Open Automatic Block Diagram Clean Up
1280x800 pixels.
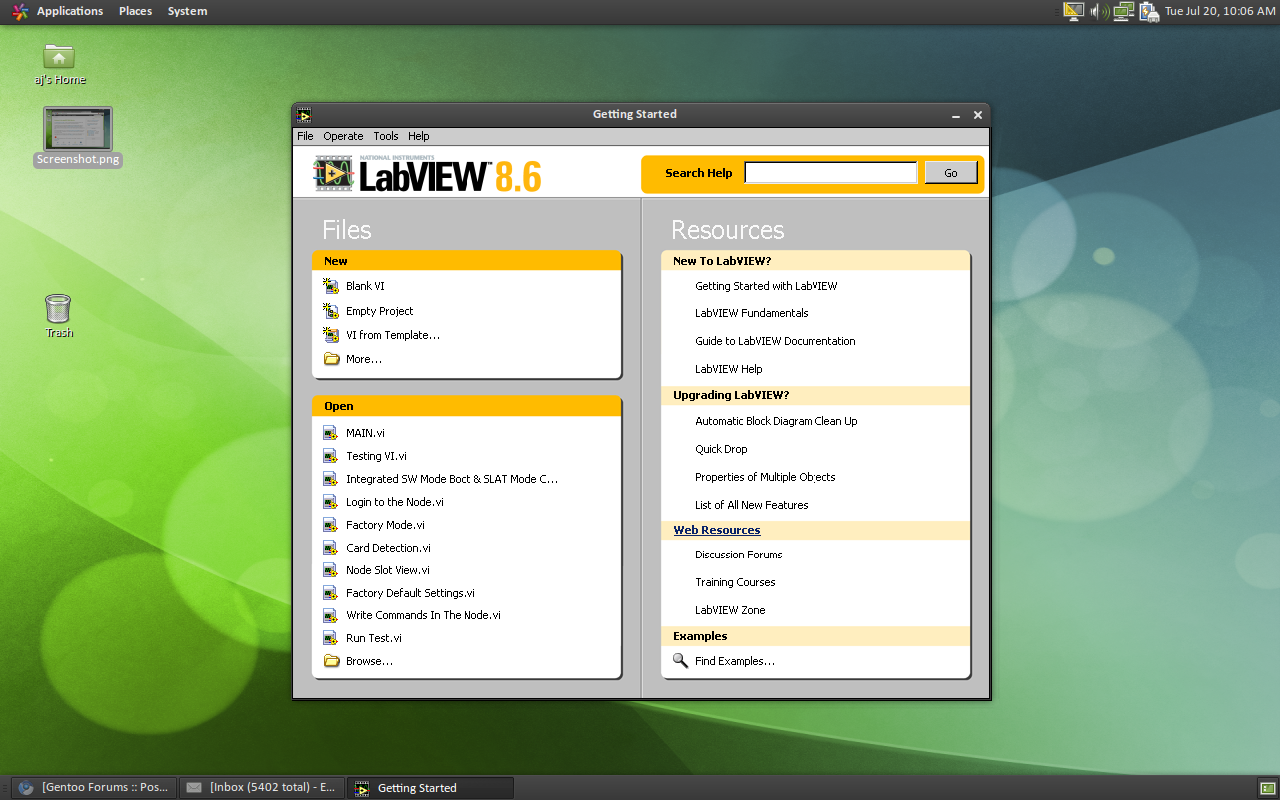tap(776, 421)
